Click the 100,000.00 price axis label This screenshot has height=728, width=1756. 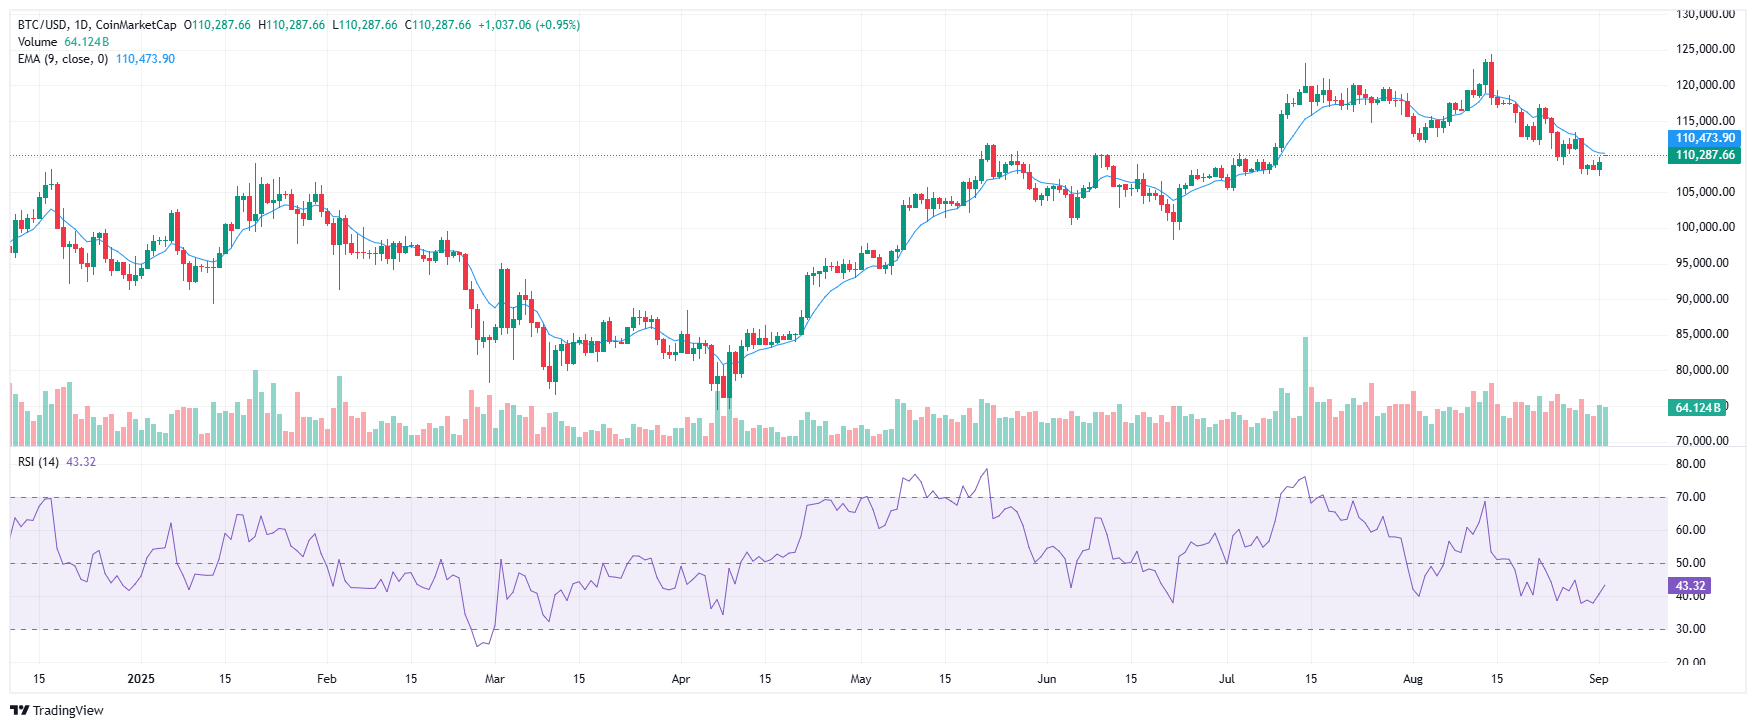[1705, 227]
